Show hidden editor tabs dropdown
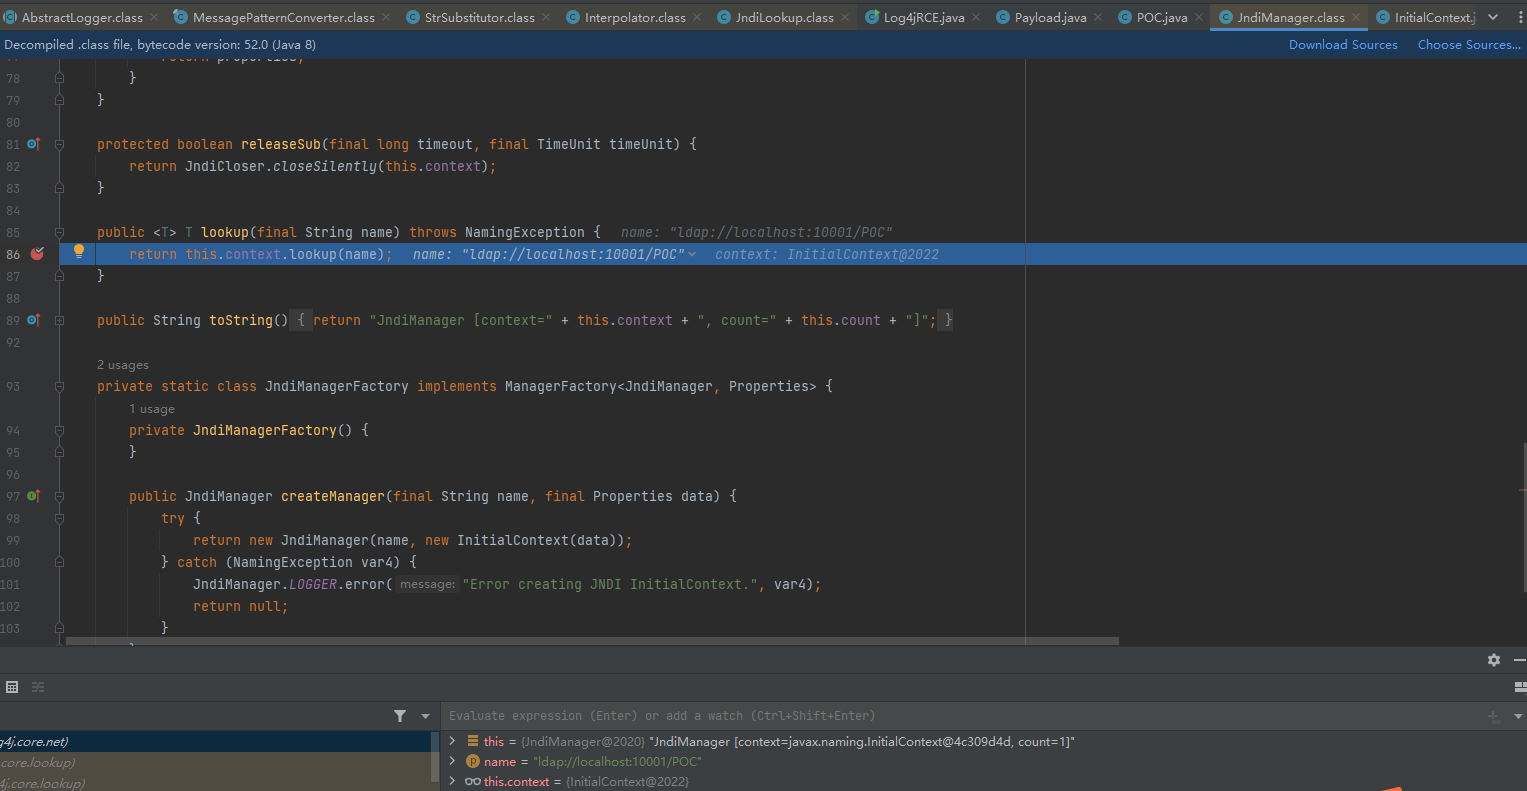The width and height of the screenshot is (1527, 791). (1493, 17)
